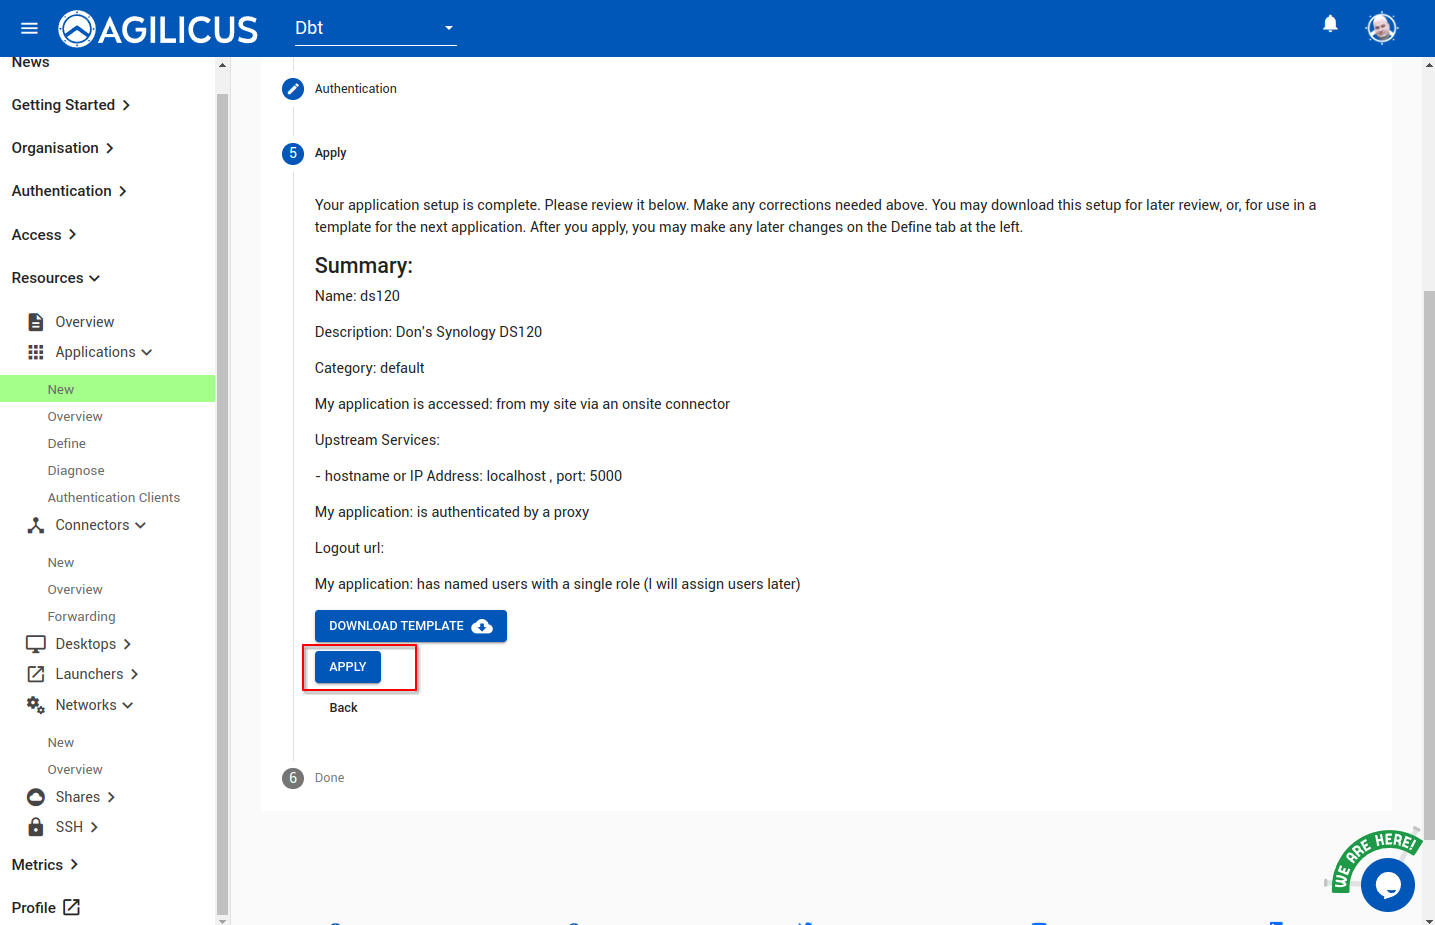Collapse the Networks submenu
Screen dimensions: 1435x925
pyautogui.click(x=94, y=705)
